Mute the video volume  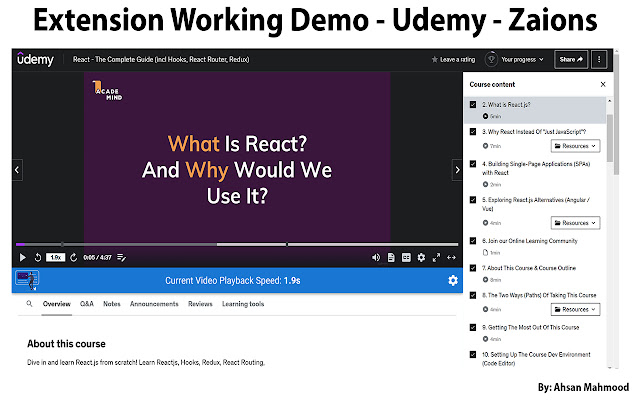pyautogui.click(x=376, y=258)
